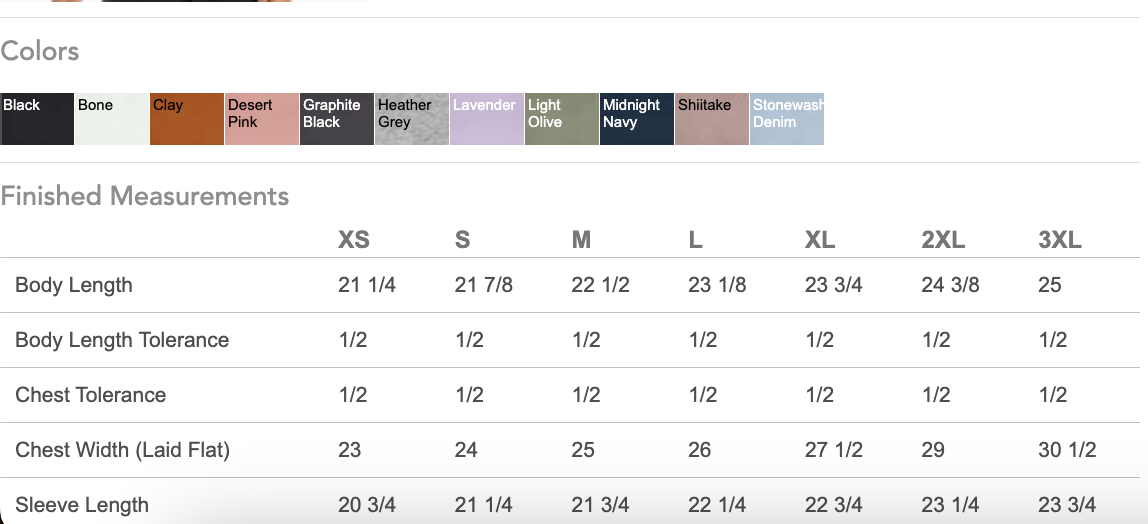Pick the Light Olive swatch
The height and width of the screenshot is (524, 1148).
coord(562,119)
